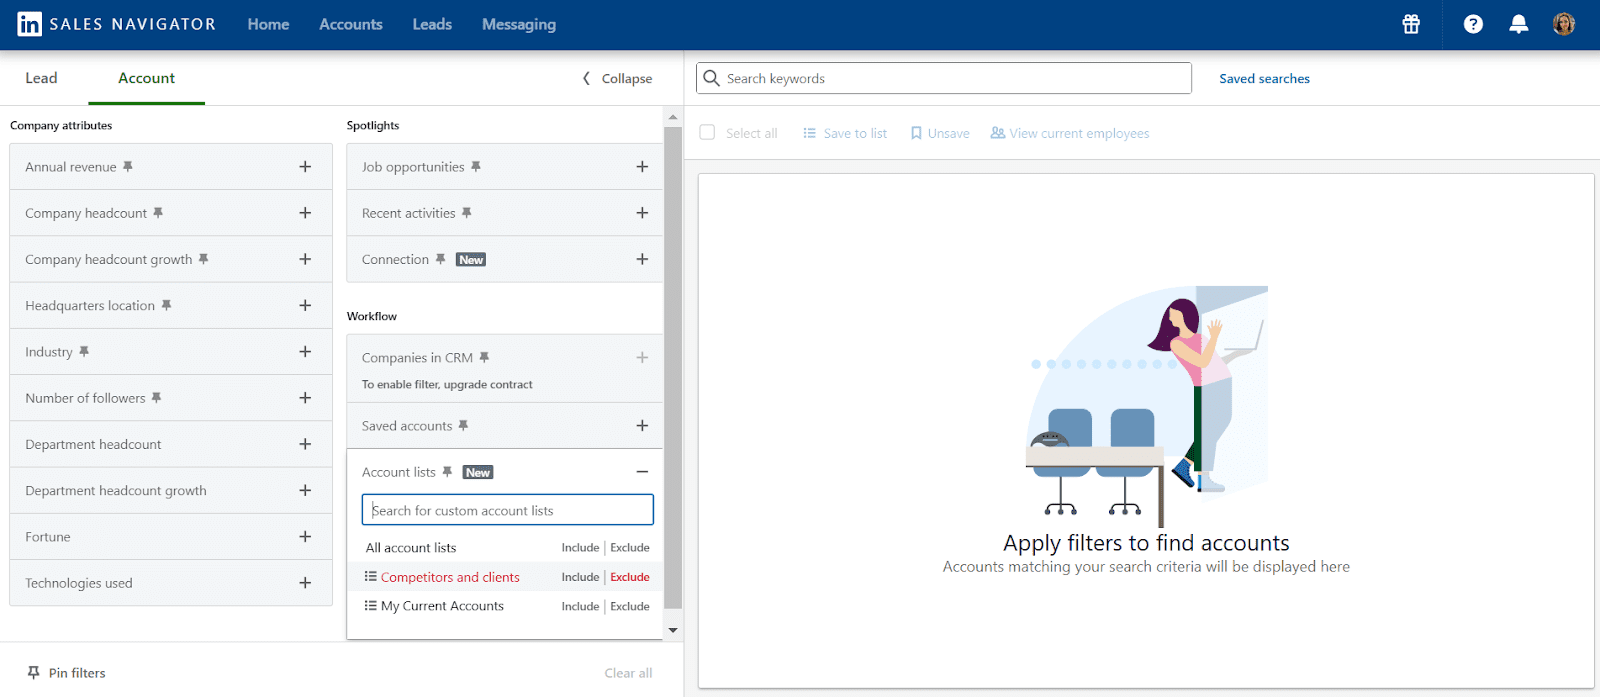This screenshot has height=697, width=1600.
Task: Click the LinkedIn Sales Navigator logo
Action: 30,24
